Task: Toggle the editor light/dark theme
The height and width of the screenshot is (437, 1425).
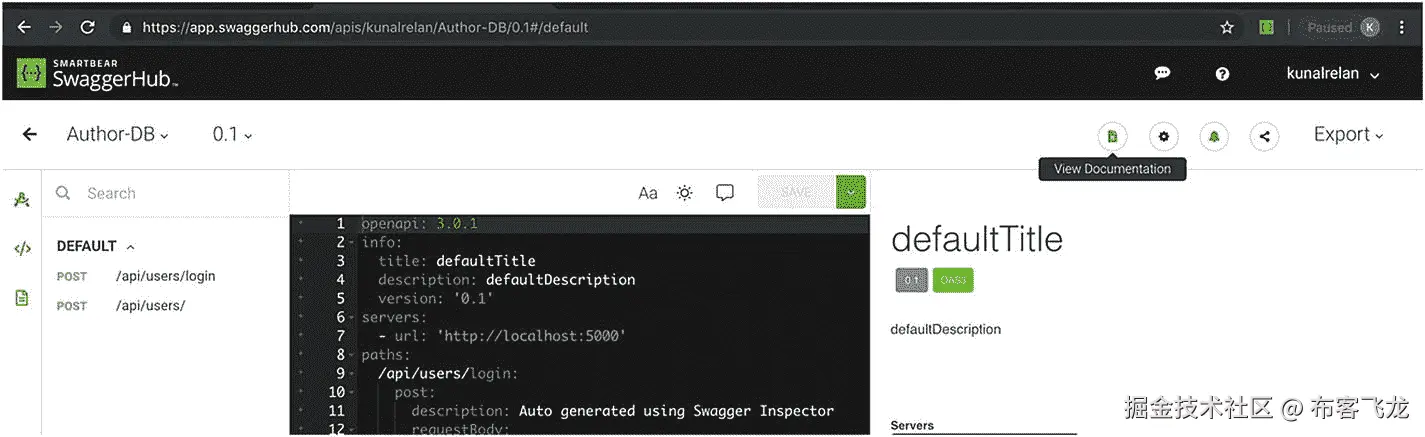Action: click(x=685, y=193)
